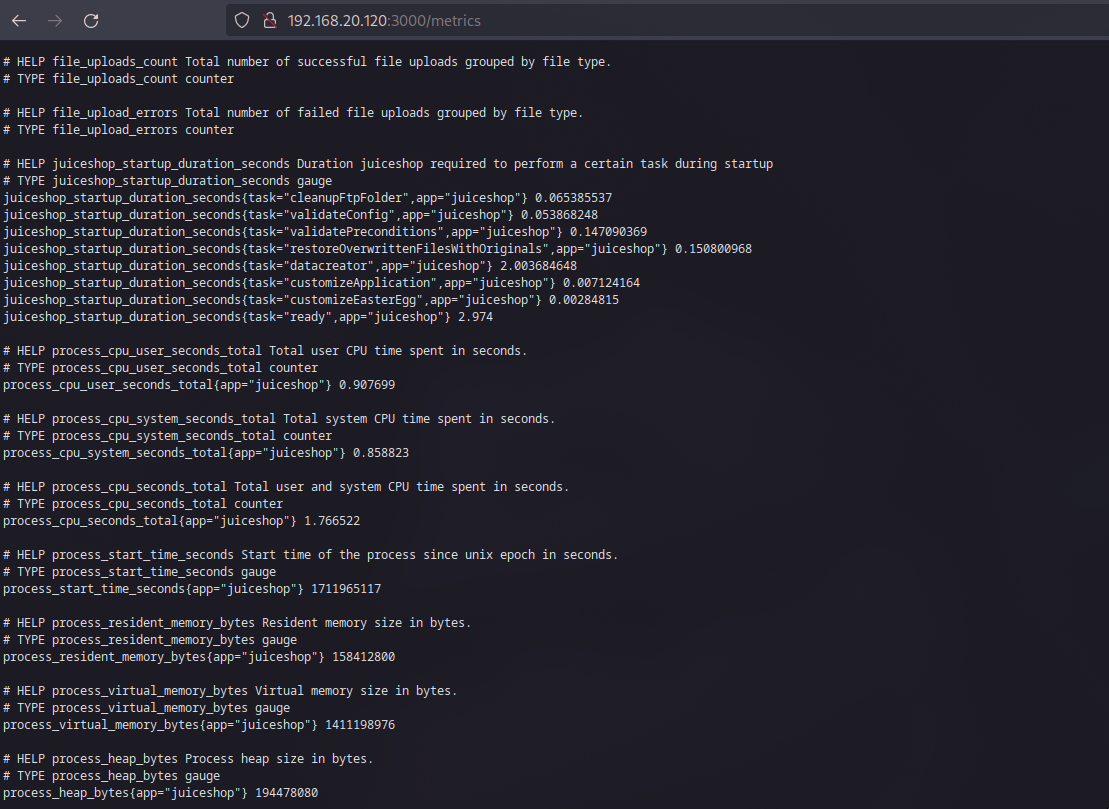Screen dimensions: 1109x809
Task: Click the file_uploads_count HELP line
Action: (x=307, y=62)
